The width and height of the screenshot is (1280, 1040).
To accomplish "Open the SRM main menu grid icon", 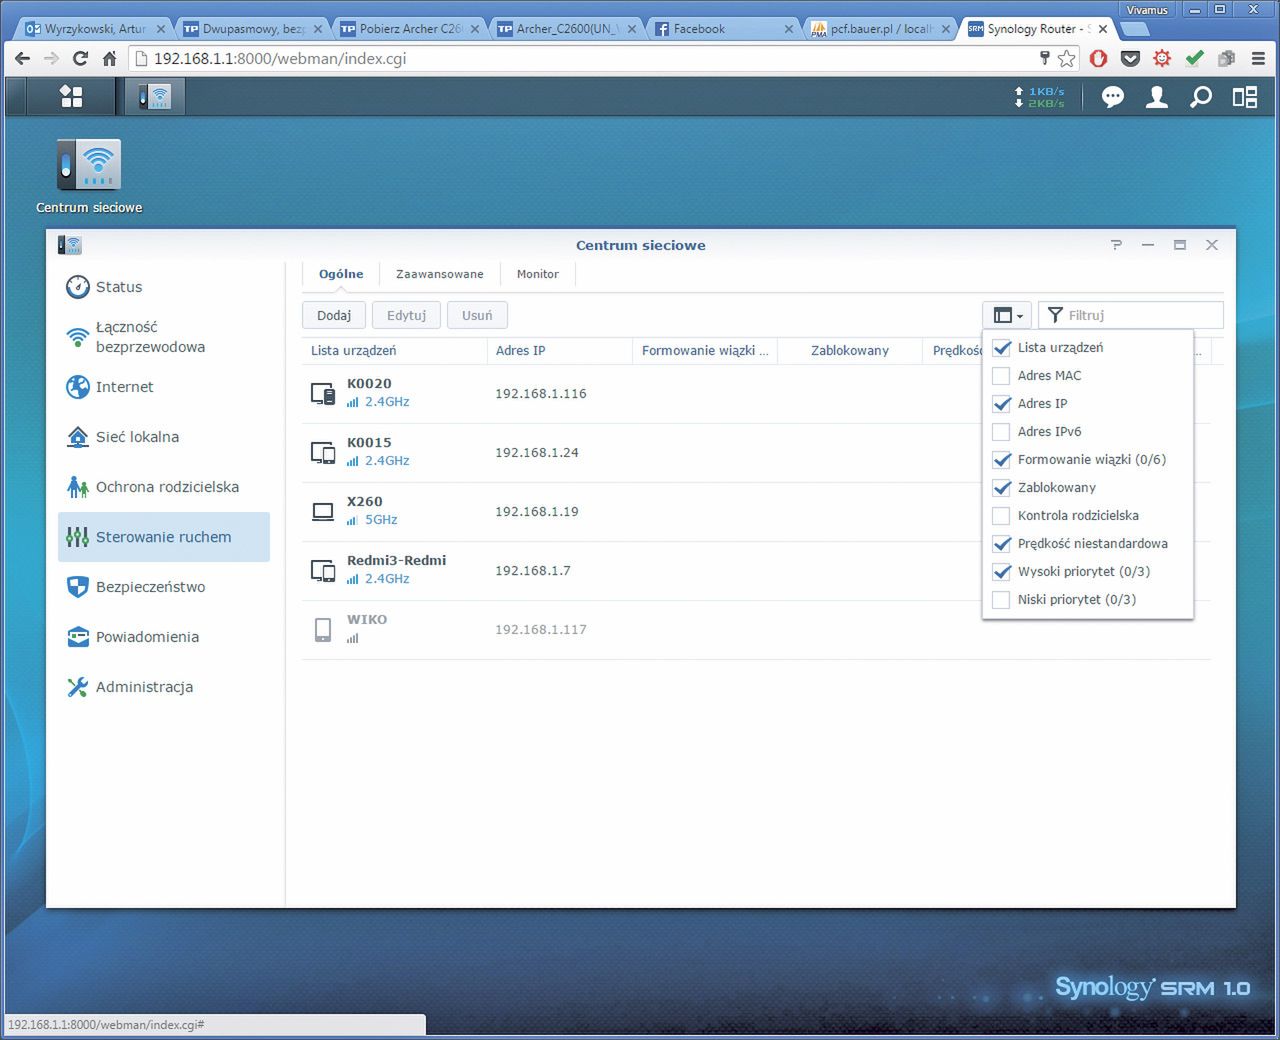I will 71,96.
